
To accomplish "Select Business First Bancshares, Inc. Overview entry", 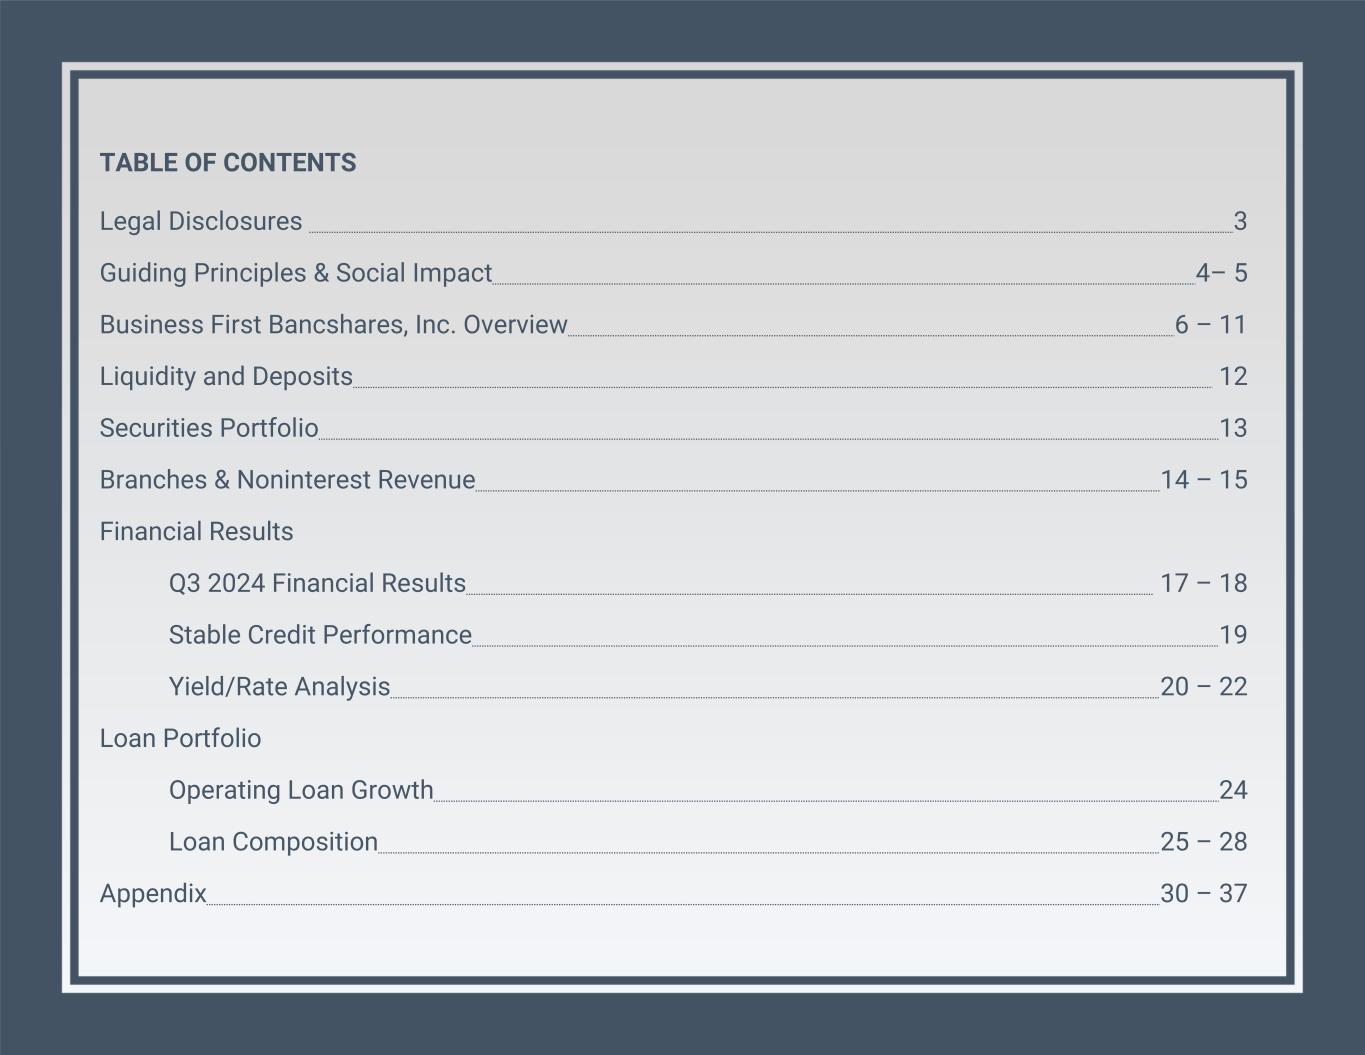I will [x=333, y=325].
